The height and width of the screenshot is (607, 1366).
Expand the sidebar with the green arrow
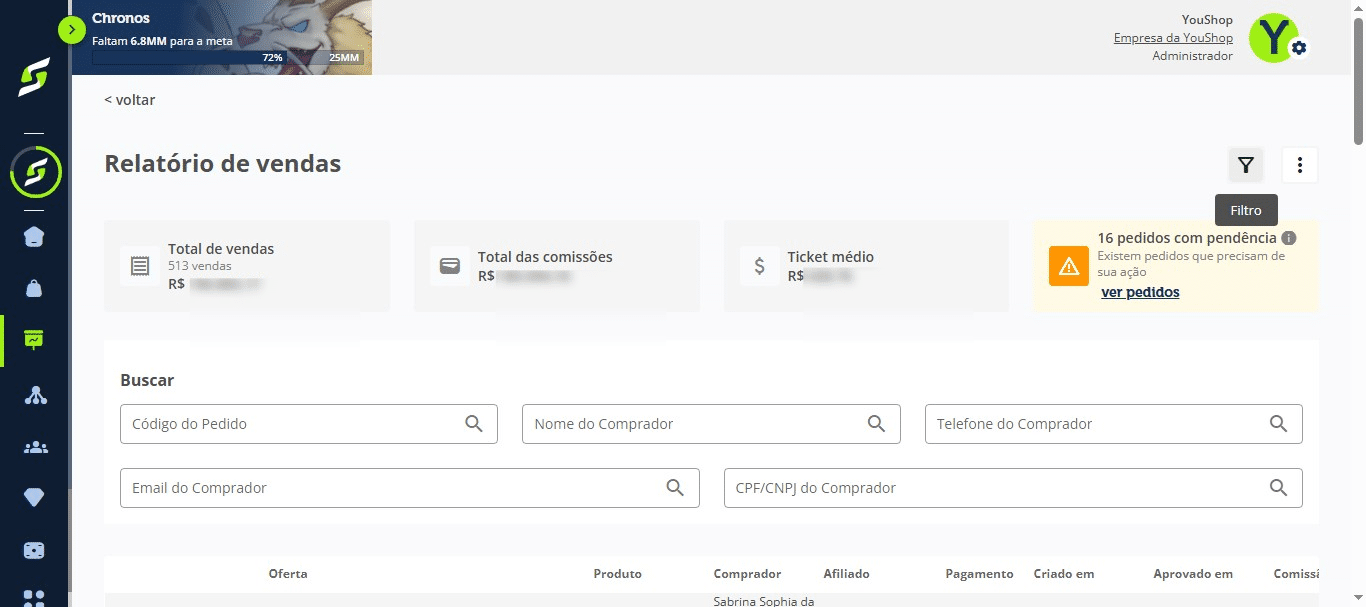pyautogui.click(x=72, y=30)
